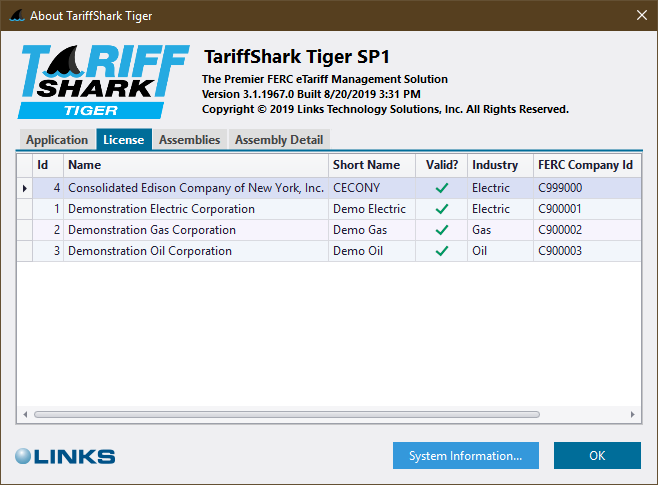Click the scrollbar left arrow
The height and width of the screenshot is (485, 658).
tap(25, 415)
